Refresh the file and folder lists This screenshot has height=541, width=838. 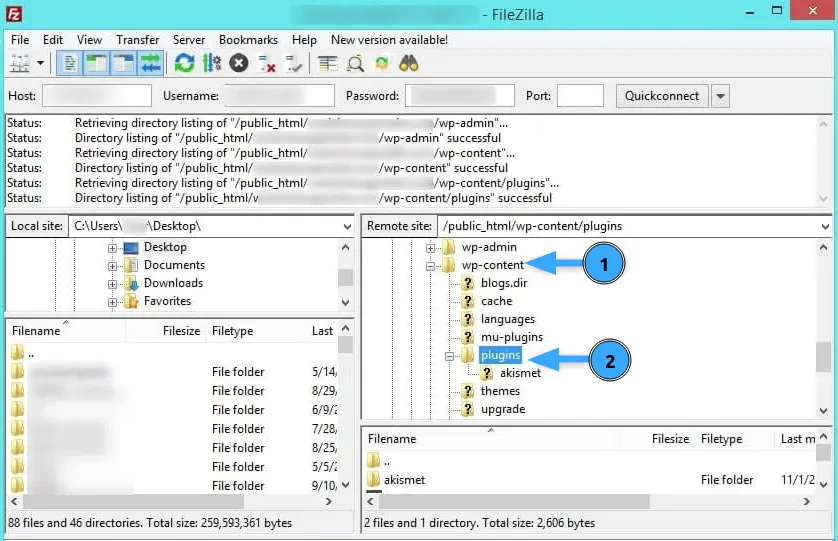click(x=184, y=64)
